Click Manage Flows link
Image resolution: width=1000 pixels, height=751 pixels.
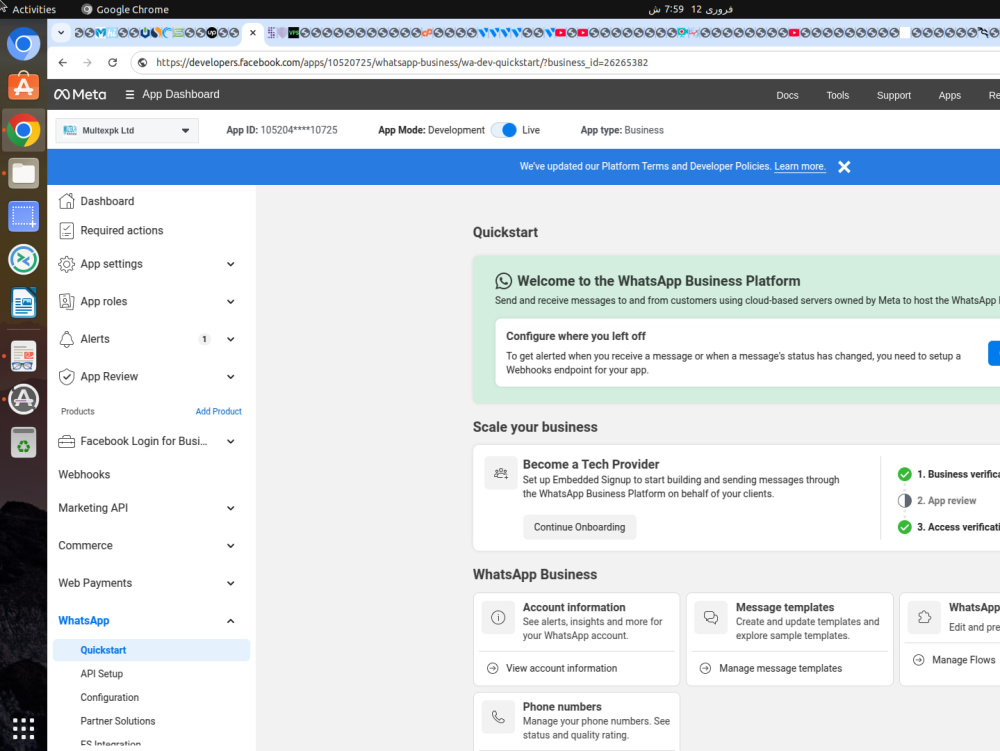[x=964, y=660]
